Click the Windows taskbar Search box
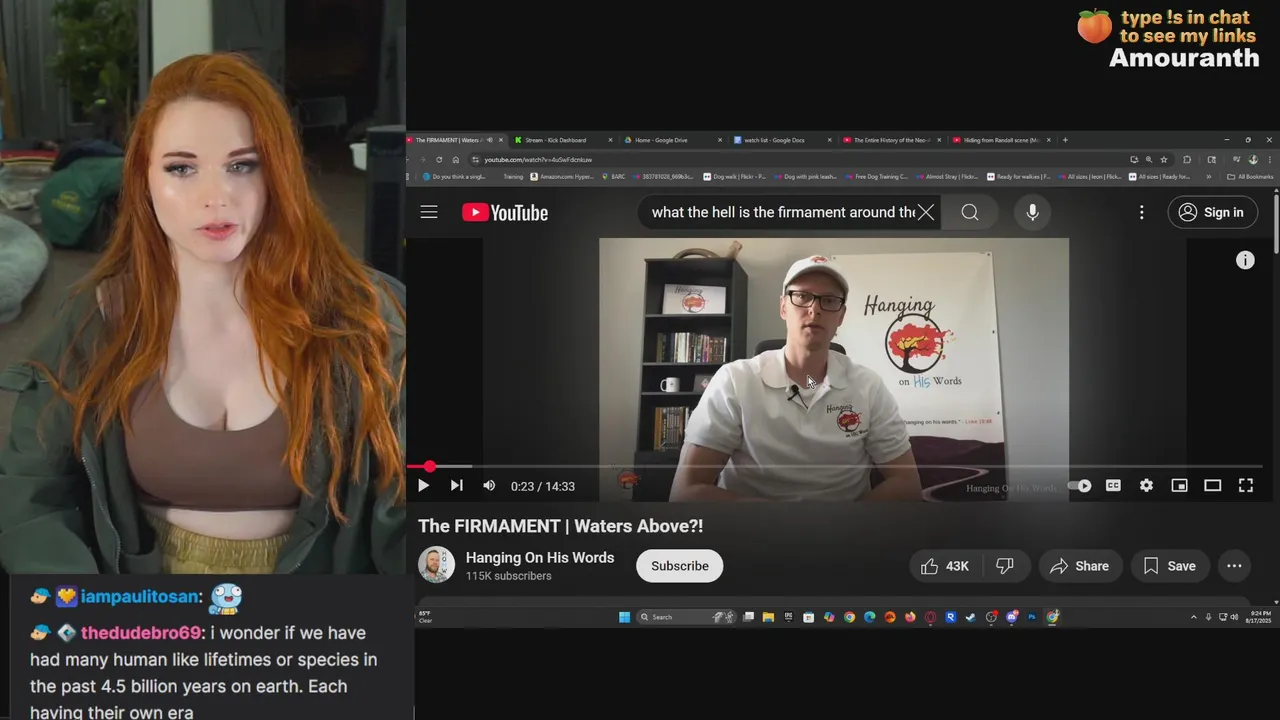 point(686,617)
